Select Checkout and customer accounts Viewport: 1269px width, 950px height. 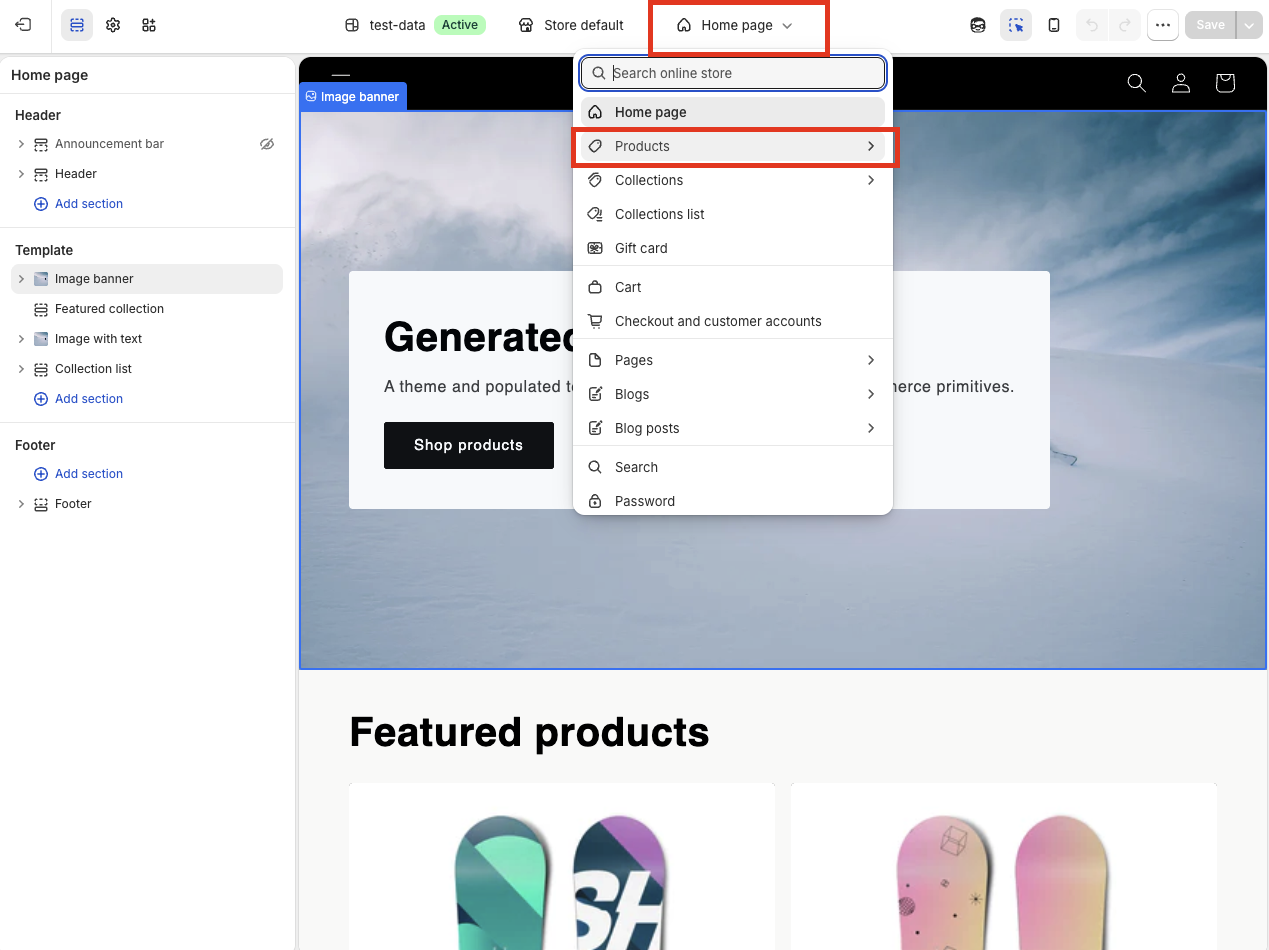pos(733,321)
